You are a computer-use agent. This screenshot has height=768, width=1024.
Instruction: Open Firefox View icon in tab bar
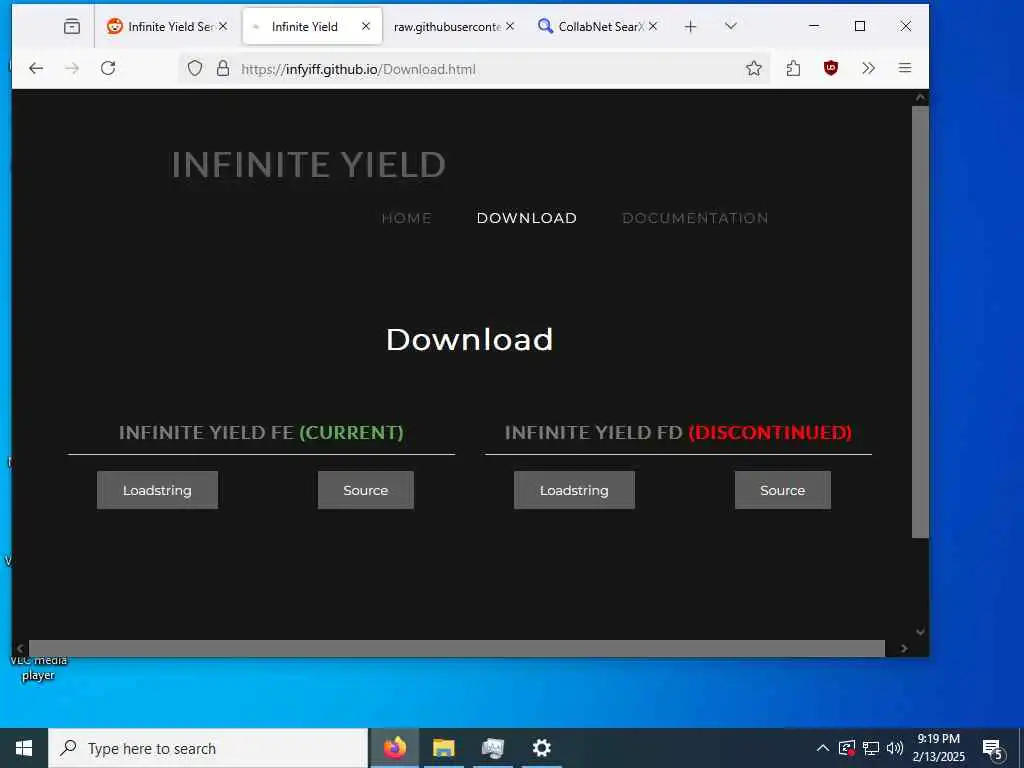(72, 26)
